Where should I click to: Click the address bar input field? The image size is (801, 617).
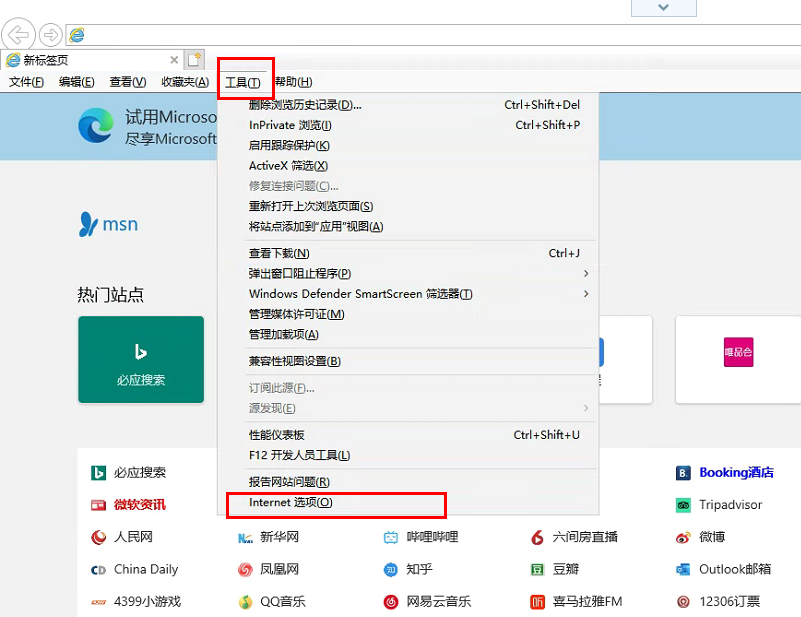coord(434,35)
